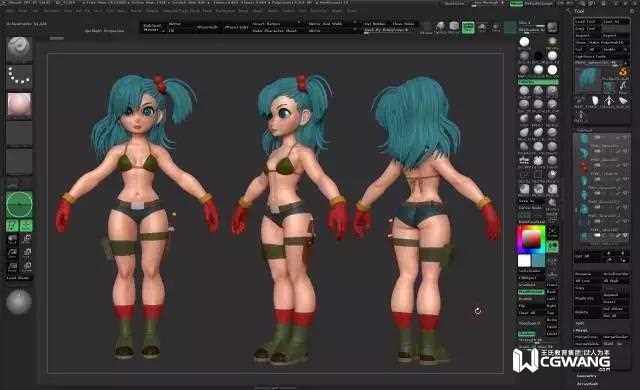640x390 pixels.
Task: Click the Top view button
Action: click(x=552, y=312)
